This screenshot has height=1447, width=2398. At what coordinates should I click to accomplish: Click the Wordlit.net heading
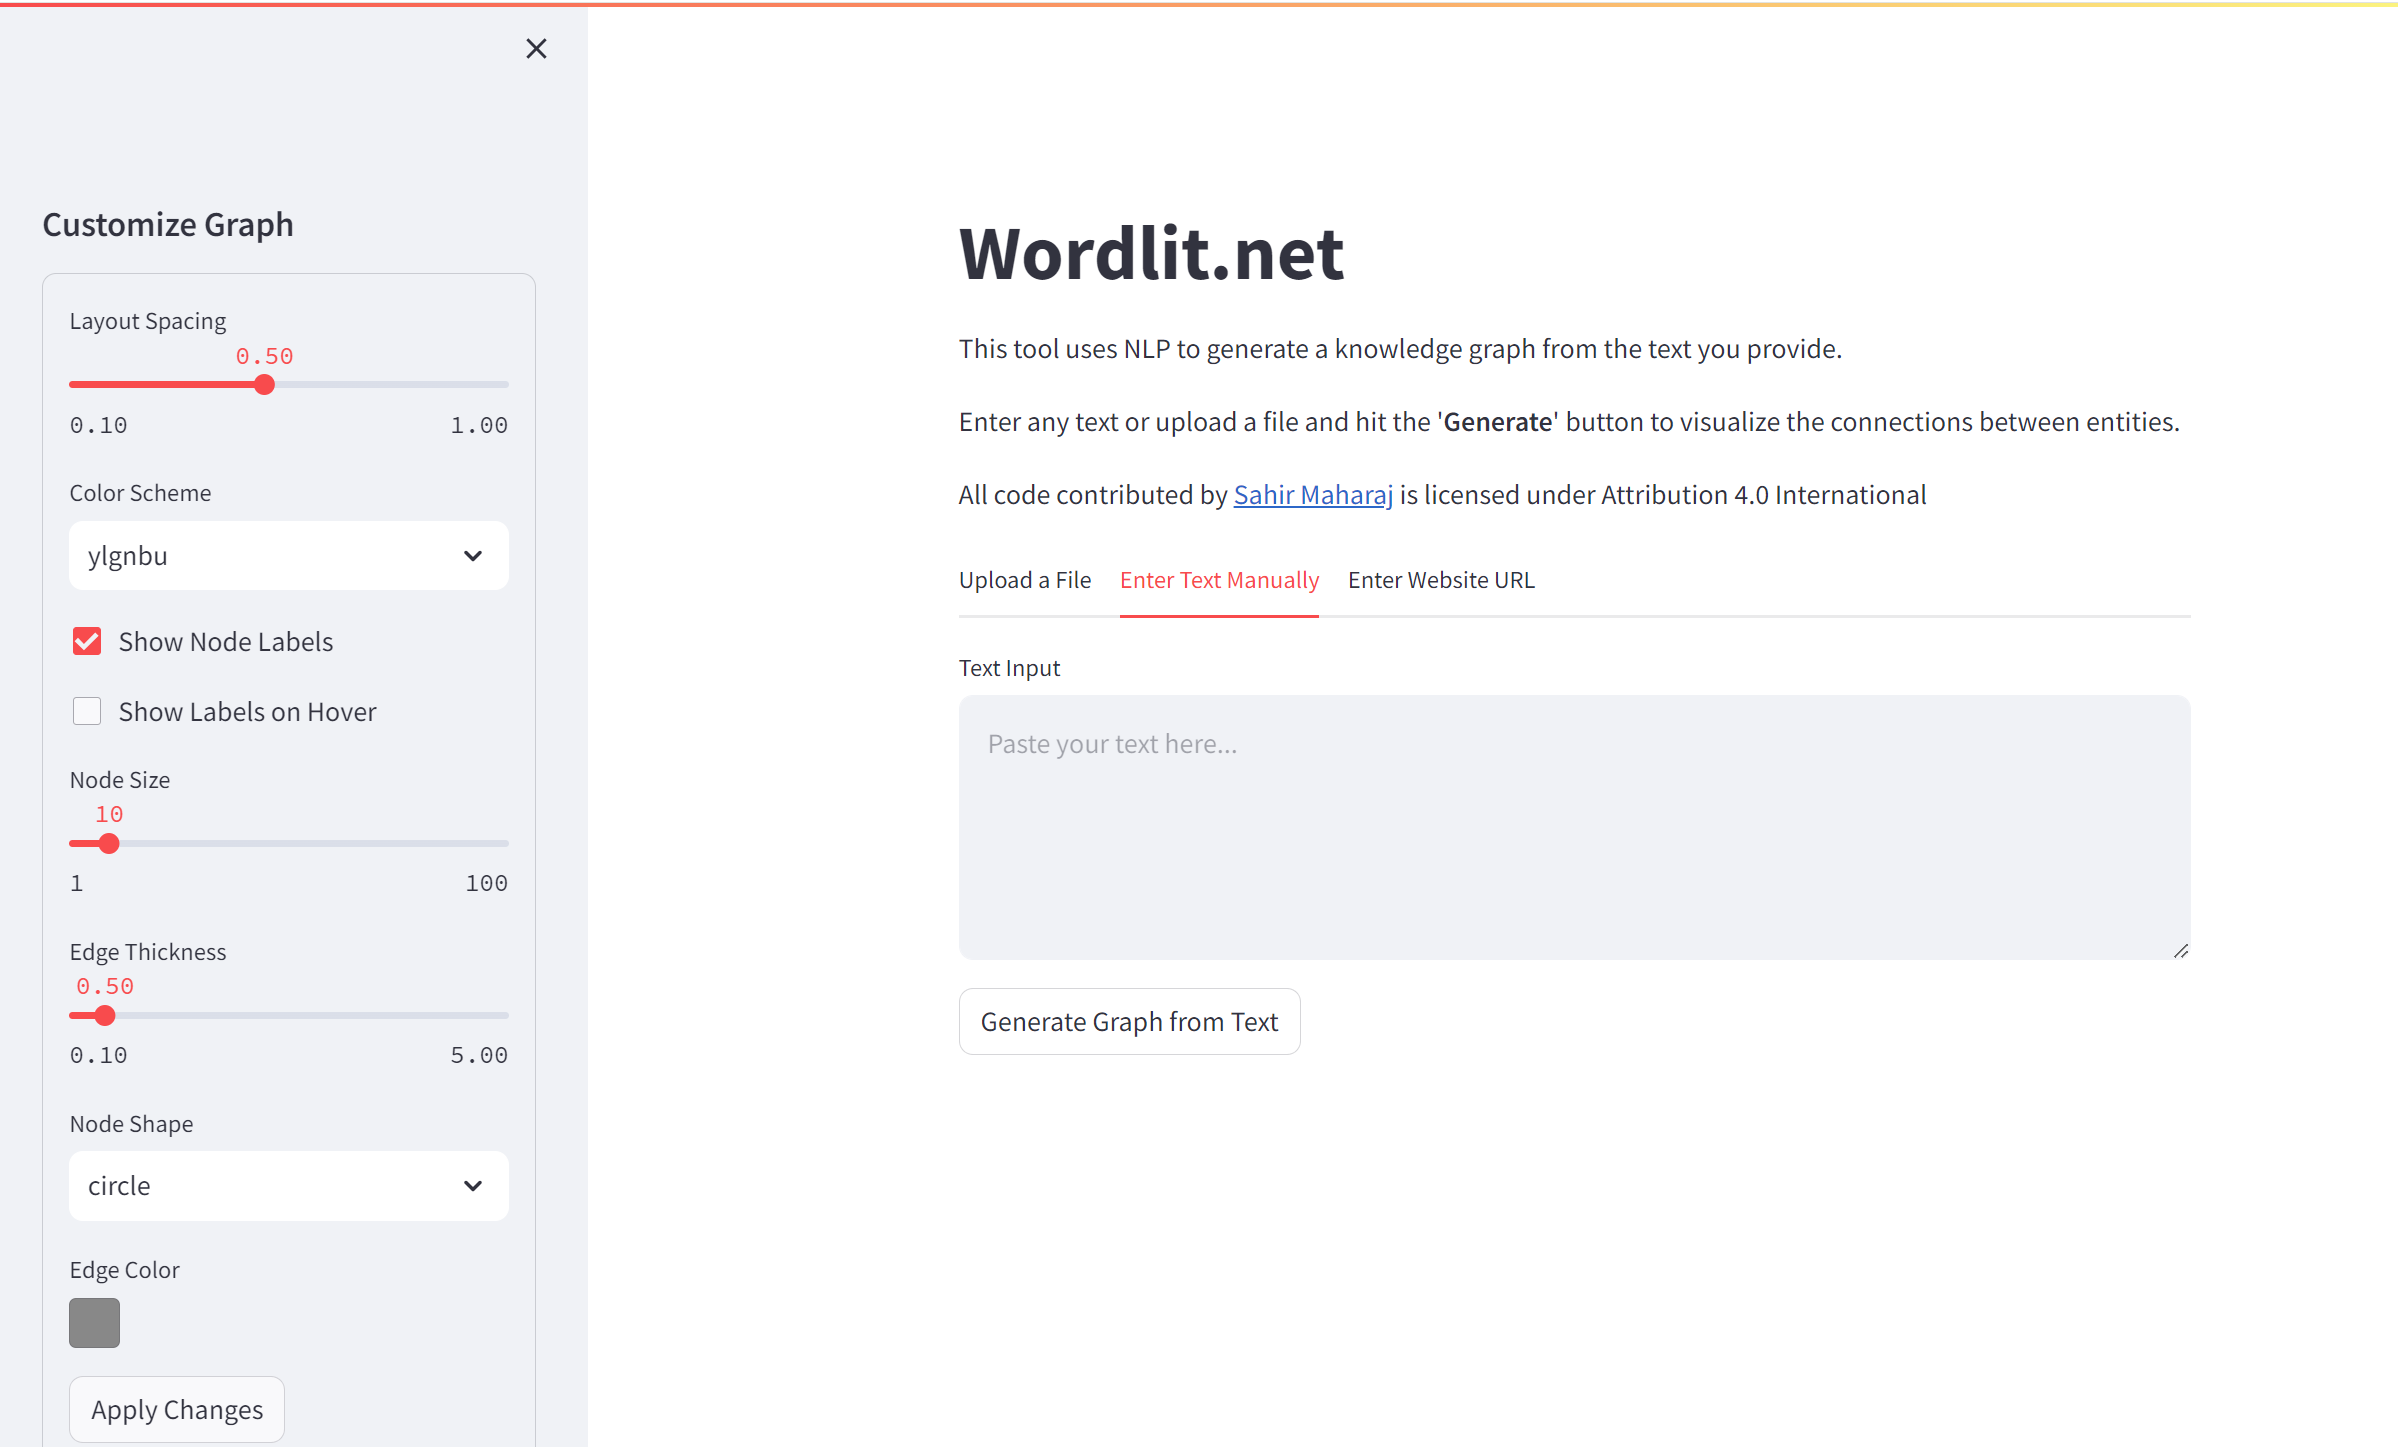click(x=1150, y=253)
